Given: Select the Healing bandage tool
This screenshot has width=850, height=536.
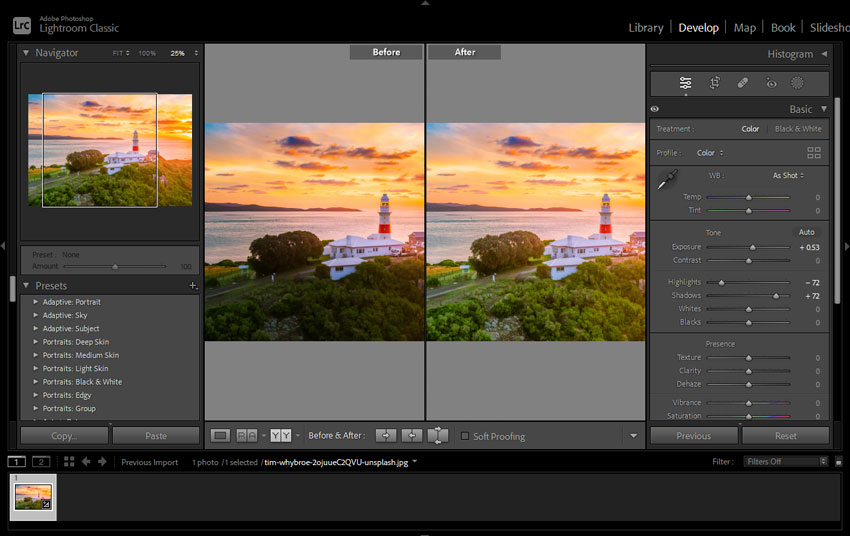Looking at the screenshot, I should coord(743,83).
